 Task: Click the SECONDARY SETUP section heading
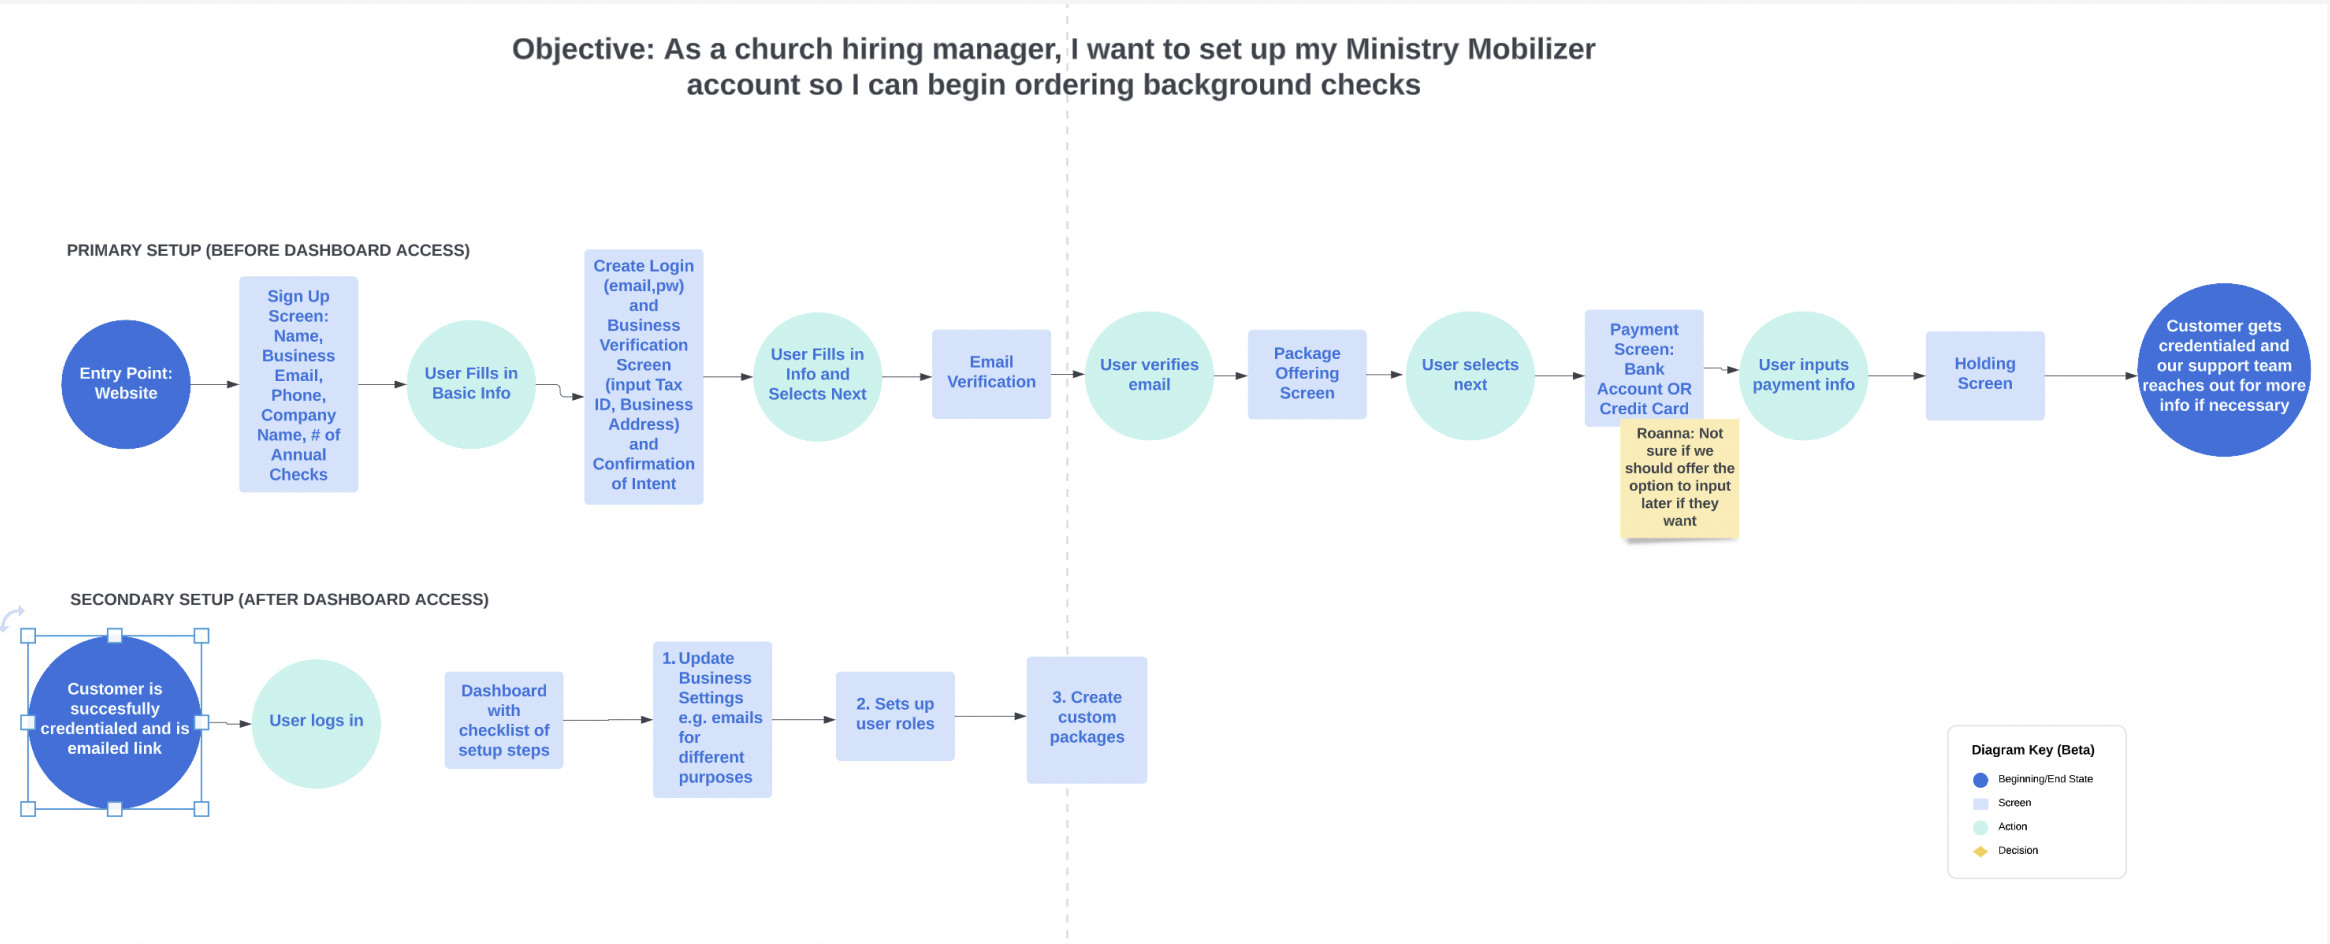[x=279, y=599]
